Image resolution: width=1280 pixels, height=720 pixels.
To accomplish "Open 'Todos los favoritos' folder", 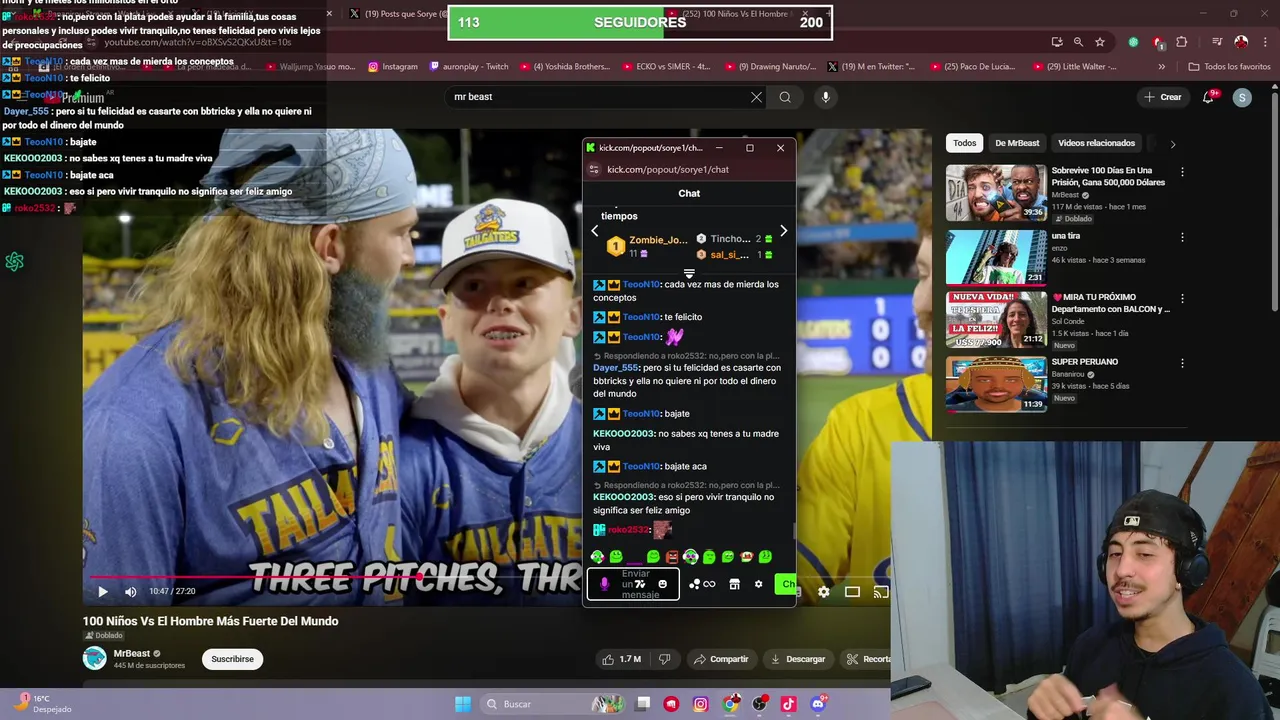I will click(1228, 67).
